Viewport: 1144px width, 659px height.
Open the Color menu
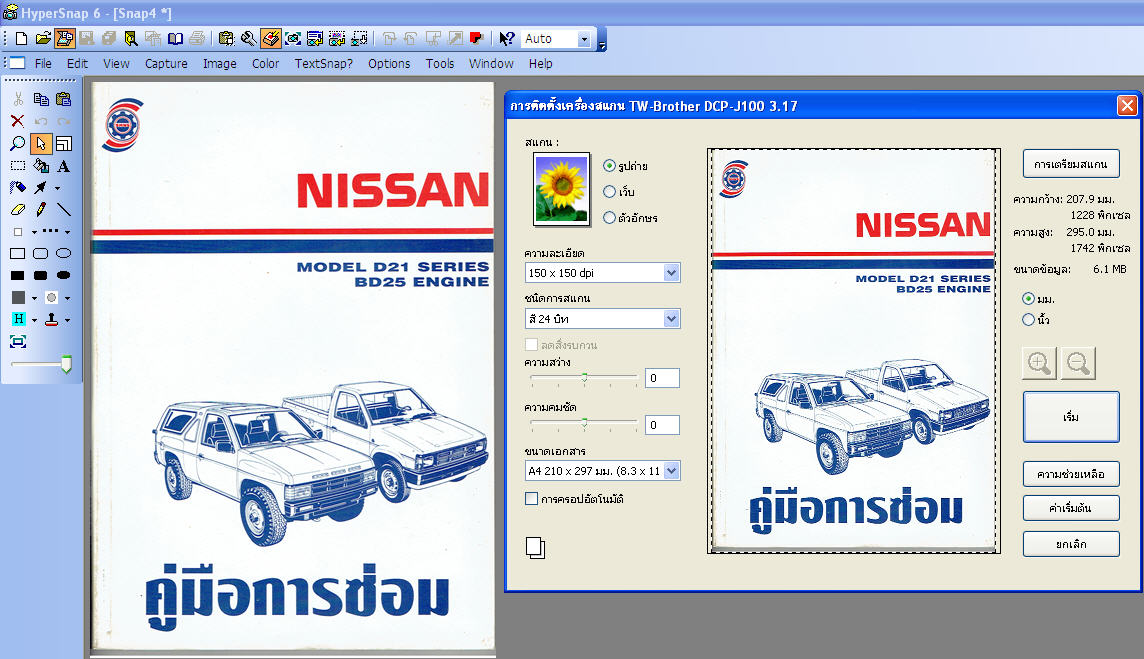pyautogui.click(x=266, y=63)
